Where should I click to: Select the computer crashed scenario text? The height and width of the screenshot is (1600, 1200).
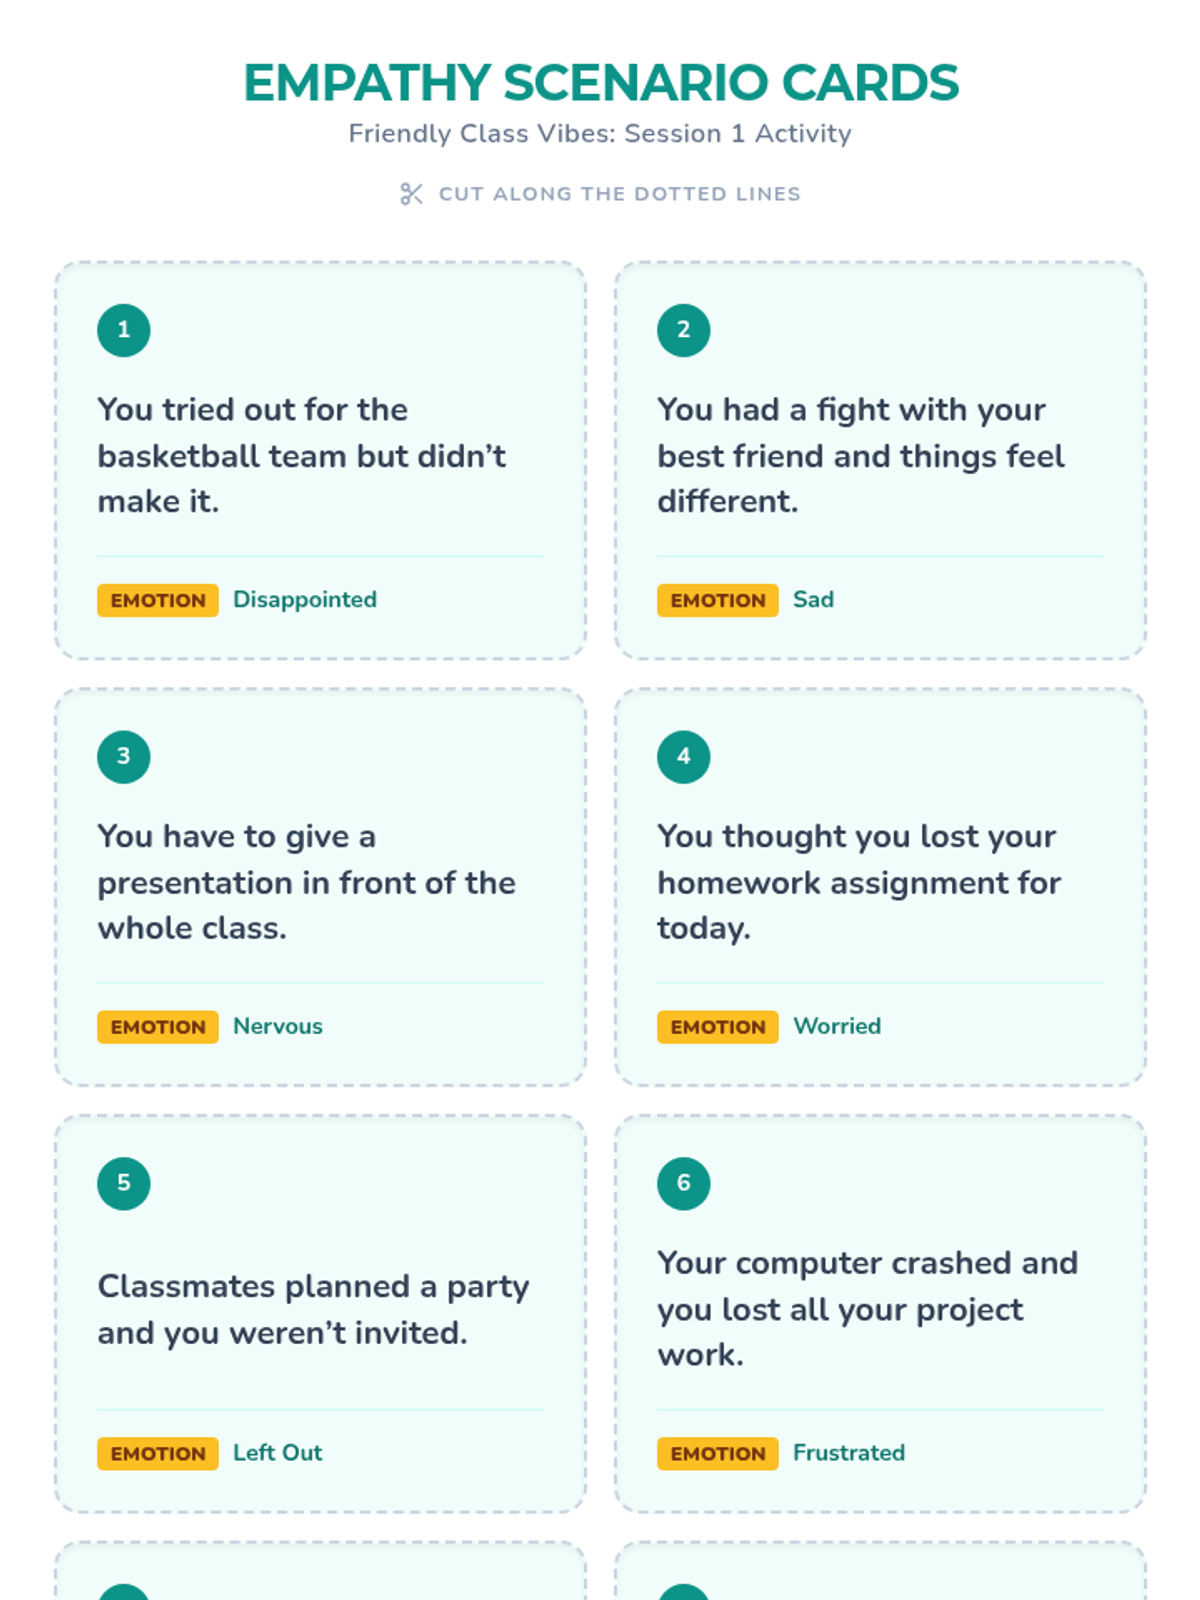click(x=867, y=1309)
